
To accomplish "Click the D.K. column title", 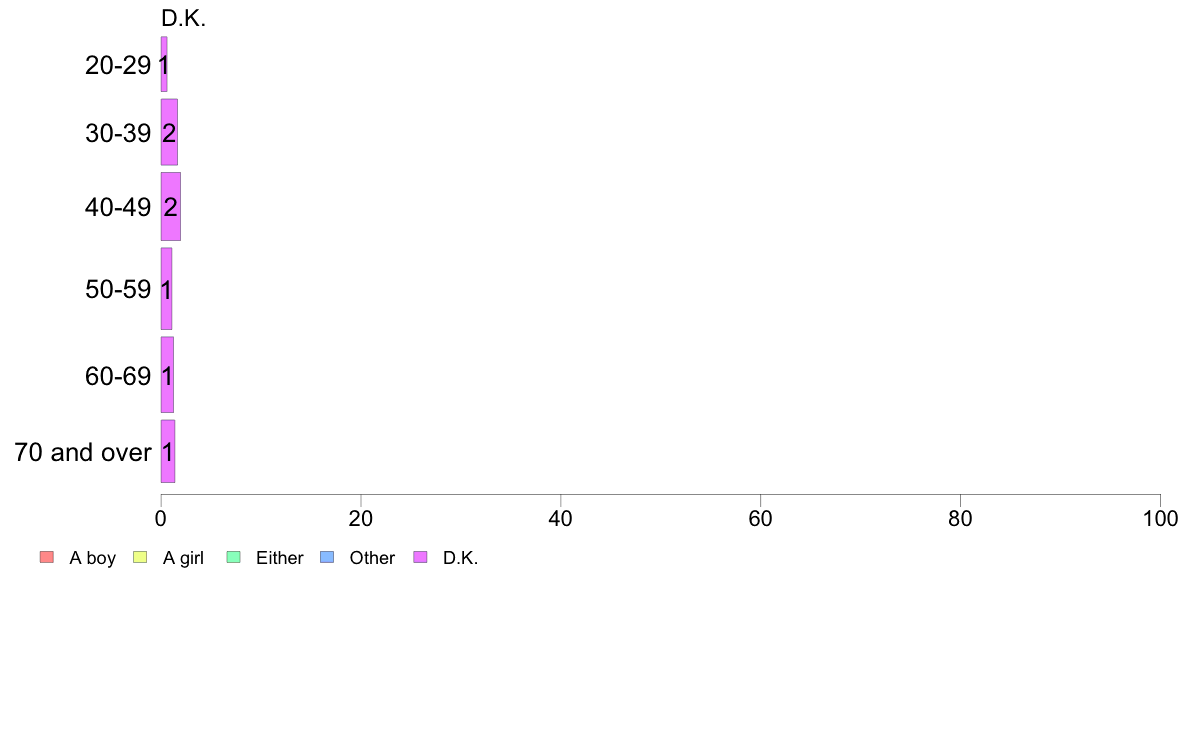I will tap(183, 19).
